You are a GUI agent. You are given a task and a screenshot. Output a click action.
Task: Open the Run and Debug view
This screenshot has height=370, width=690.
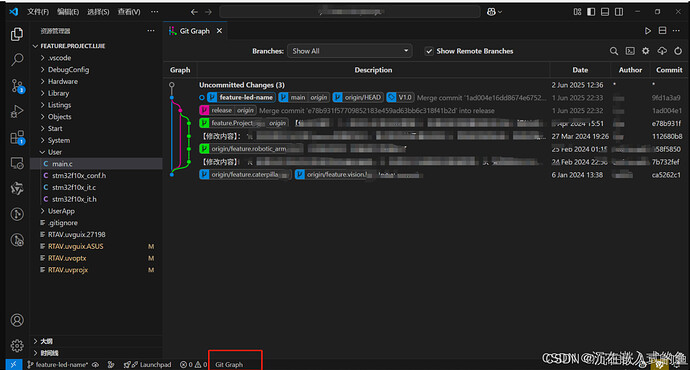click(17, 111)
